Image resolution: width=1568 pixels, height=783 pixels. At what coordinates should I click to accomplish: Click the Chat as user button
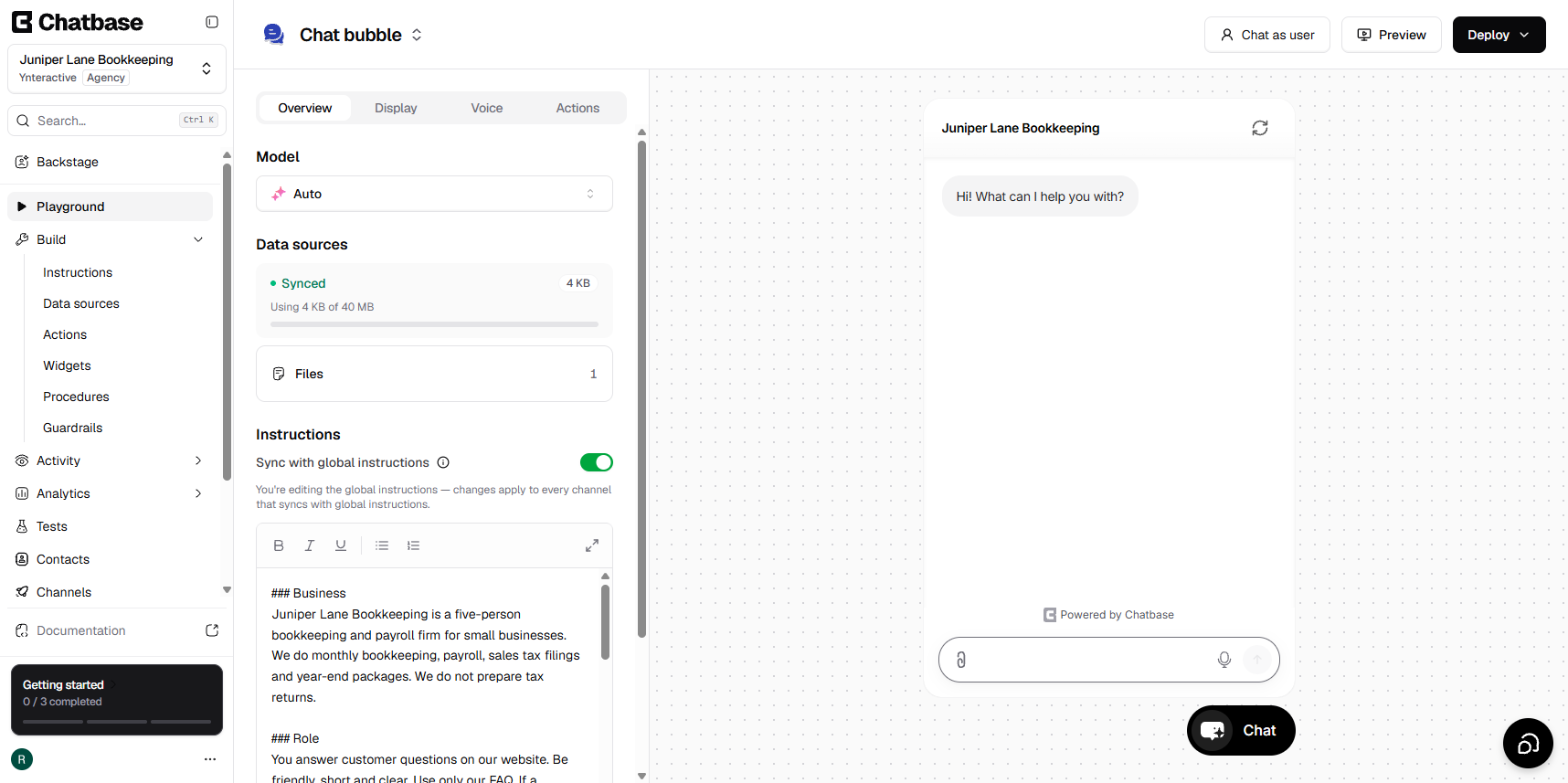pyautogui.click(x=1268, y=35)
